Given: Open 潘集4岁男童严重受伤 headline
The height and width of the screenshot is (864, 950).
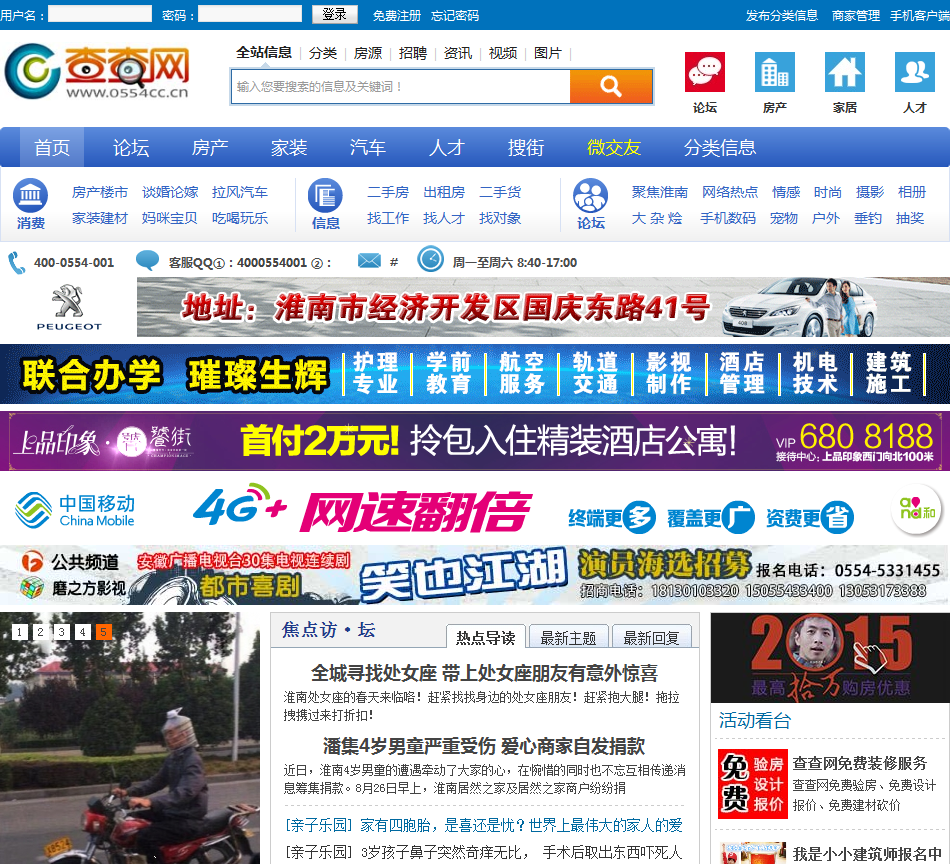Looking at the screenshot, I should pyautogui.click(x=483, y=746).
